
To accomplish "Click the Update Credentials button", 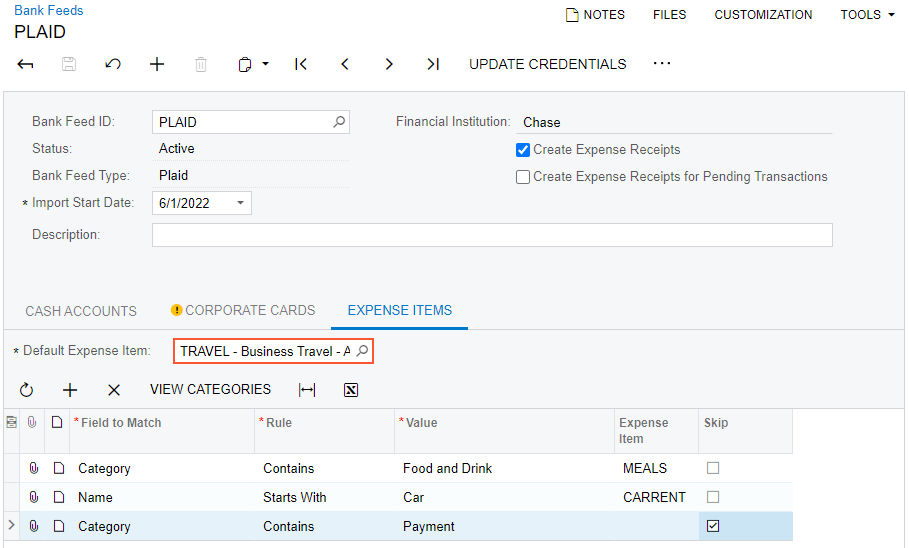I will [548, 64].
